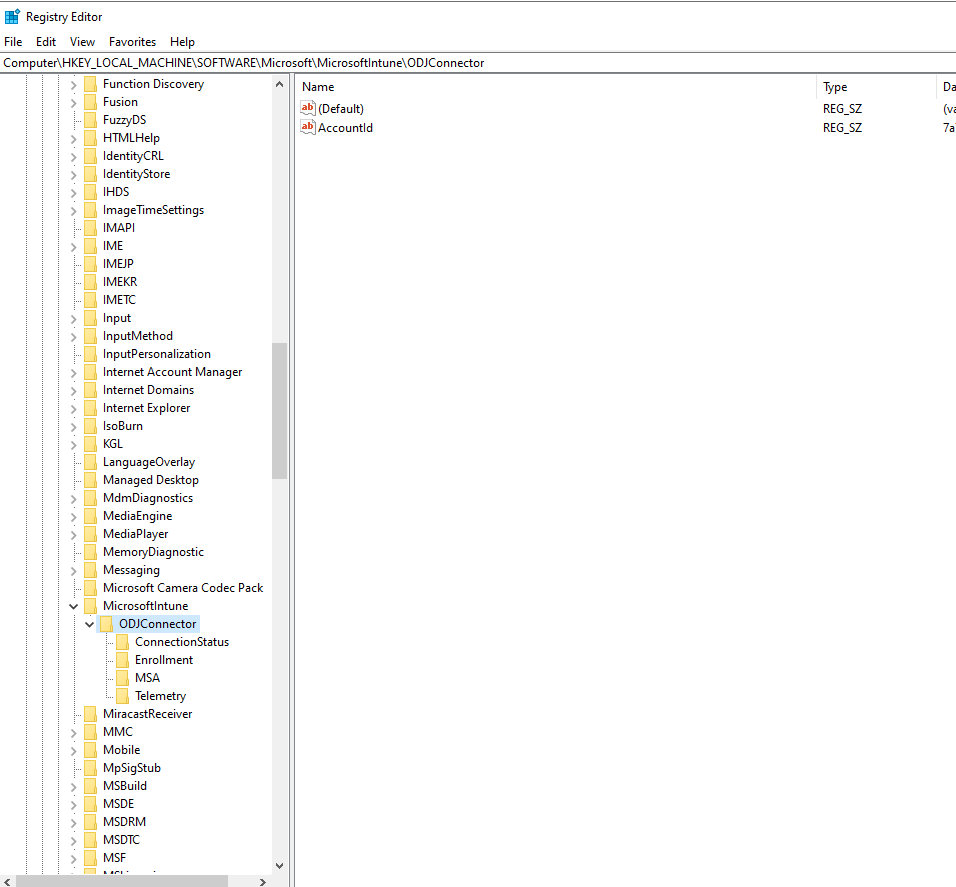Screen dimensions: 956x887
Task: Click REG_SZ type cell of AccountId
Action: [x=842, y=127]
